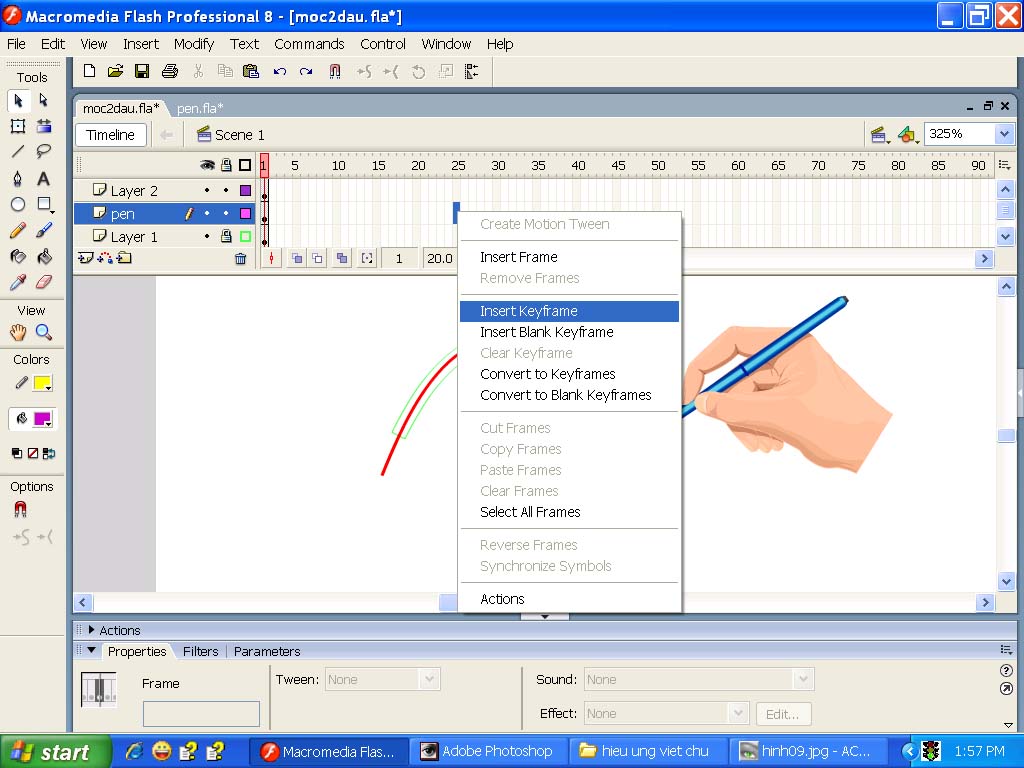Toggle visibility dot for pen layer

207,214
